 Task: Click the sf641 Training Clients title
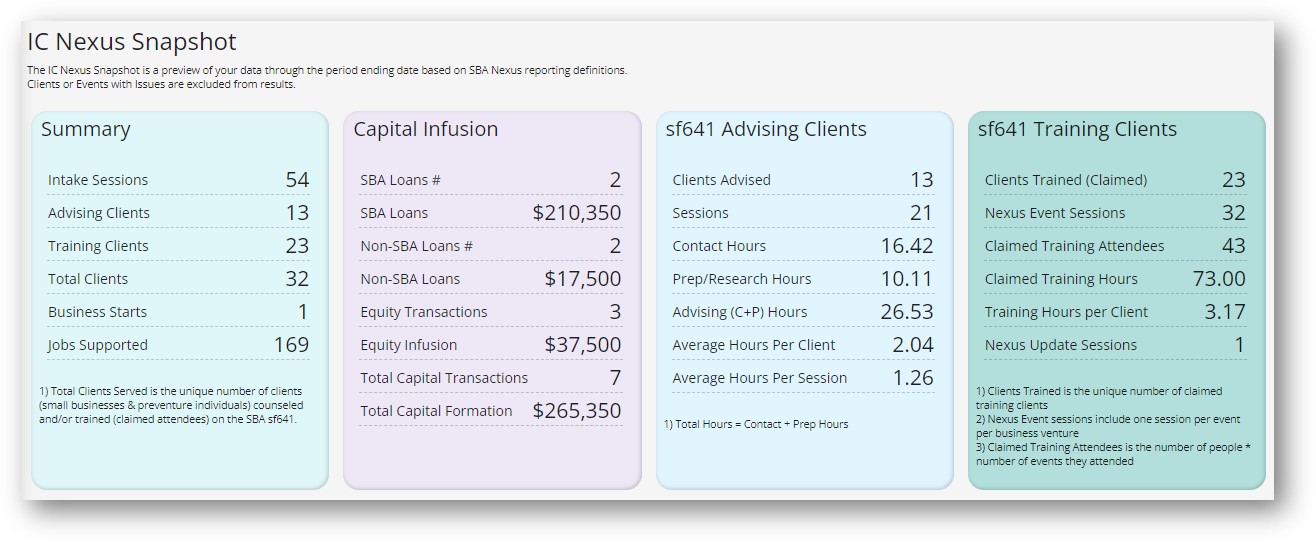point(1077,129)
